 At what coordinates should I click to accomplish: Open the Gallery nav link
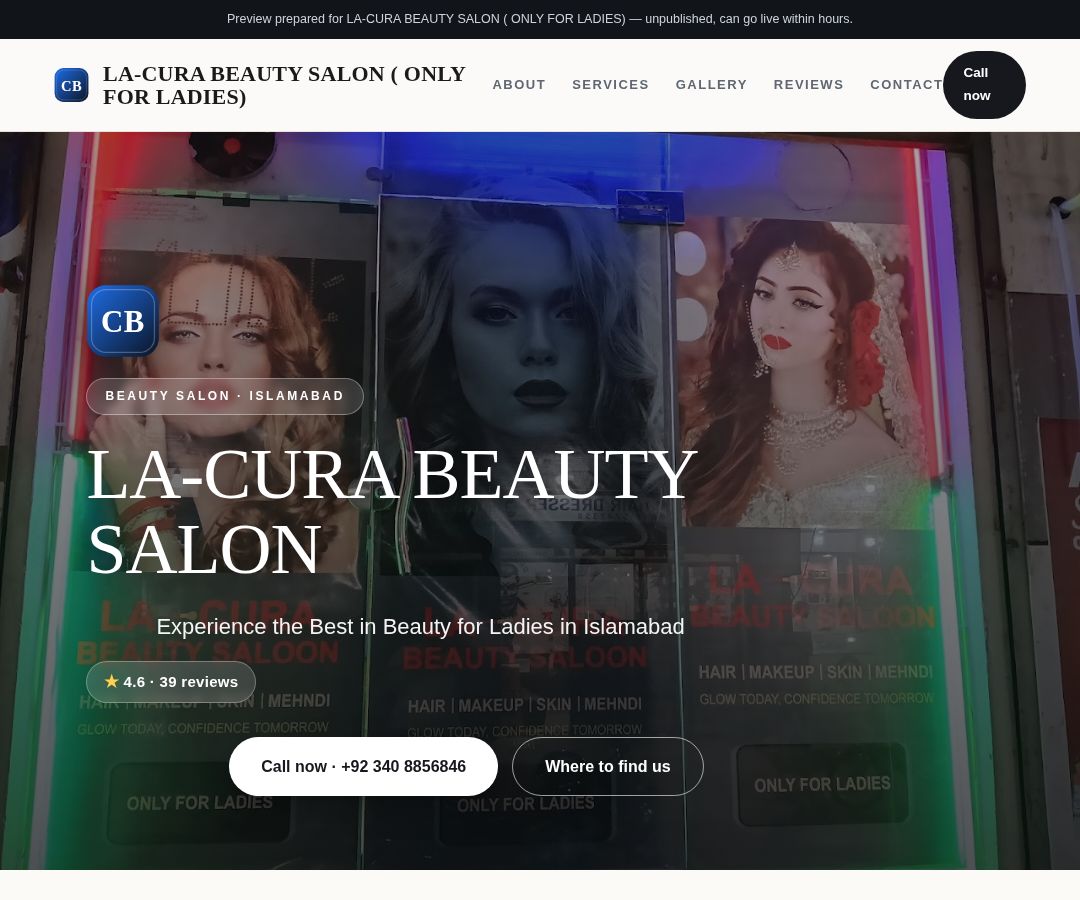(x=711, y=85)
